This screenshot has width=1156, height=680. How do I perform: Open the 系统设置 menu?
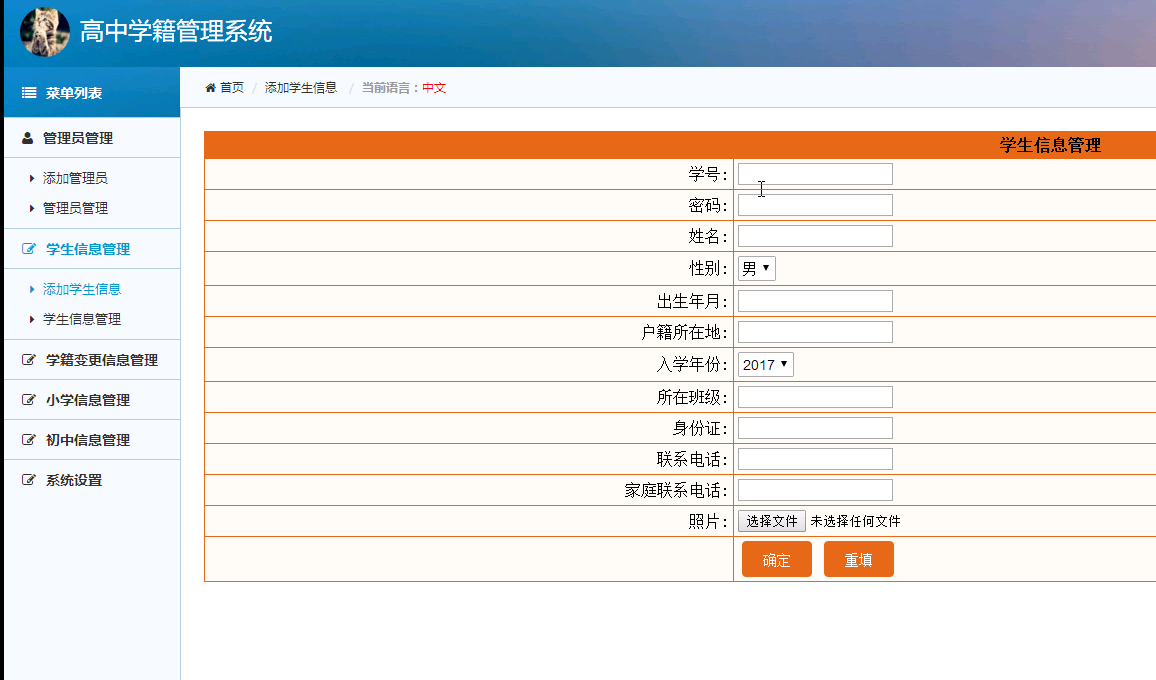pos(92,479)
